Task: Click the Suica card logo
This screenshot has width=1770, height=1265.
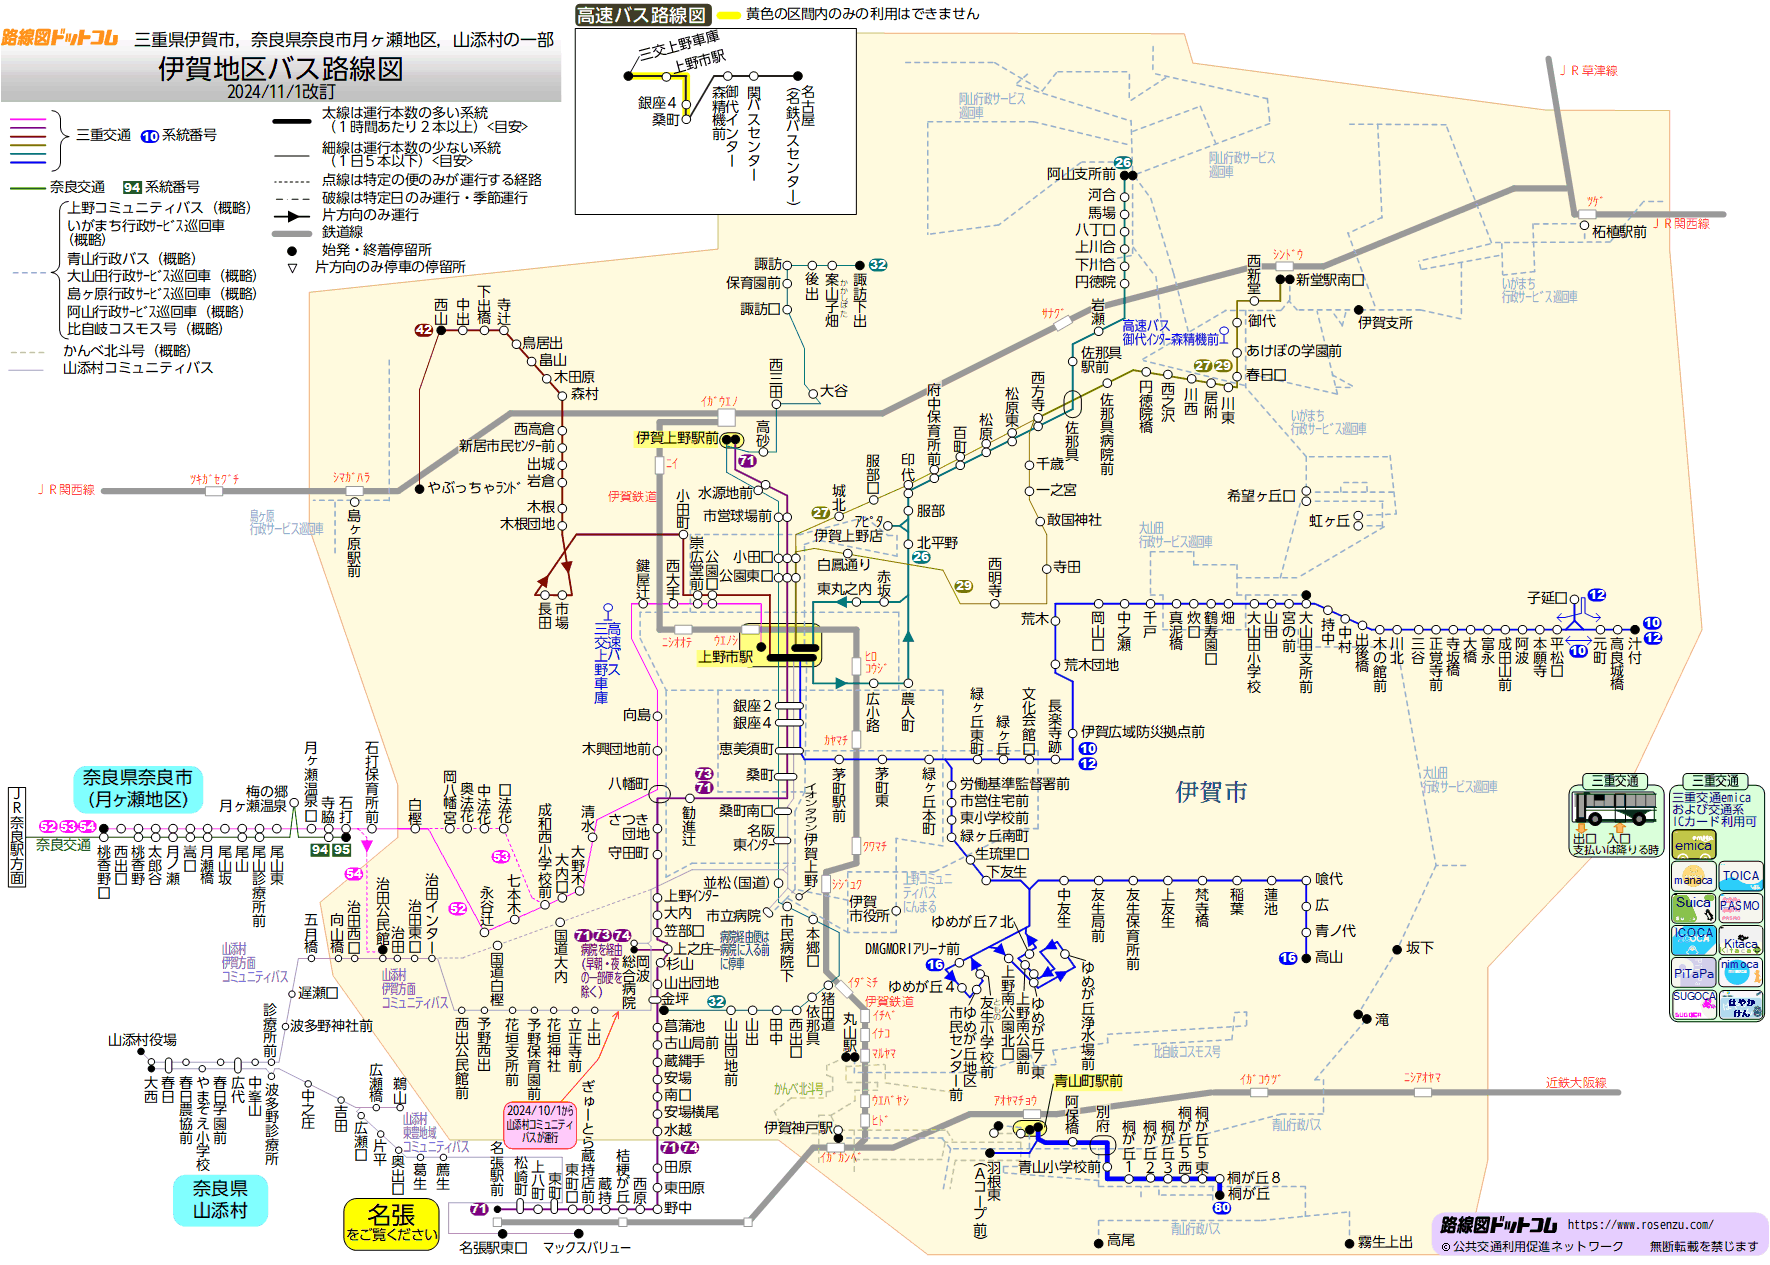Action: coord(1693,907)
